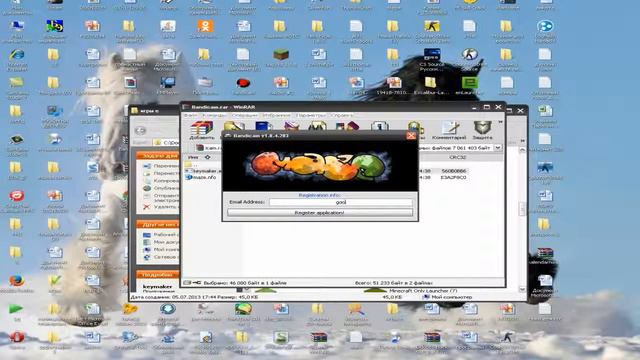Select the keymaker file row in WinRAR list
The width and height of the screenshot is (640, 360).
[x=204, y=171]
